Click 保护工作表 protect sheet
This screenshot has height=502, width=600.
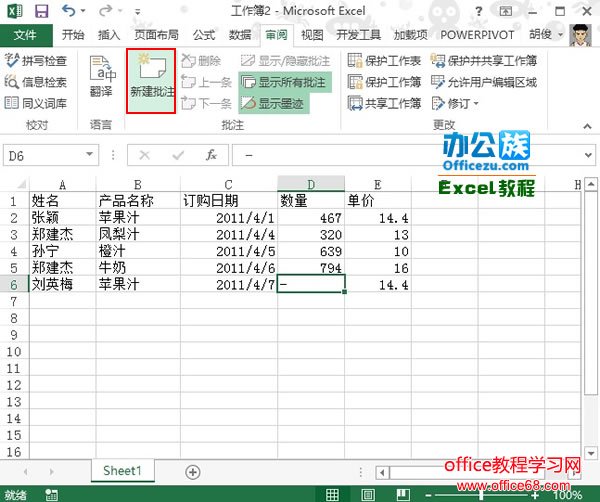[x=384, y=60]
